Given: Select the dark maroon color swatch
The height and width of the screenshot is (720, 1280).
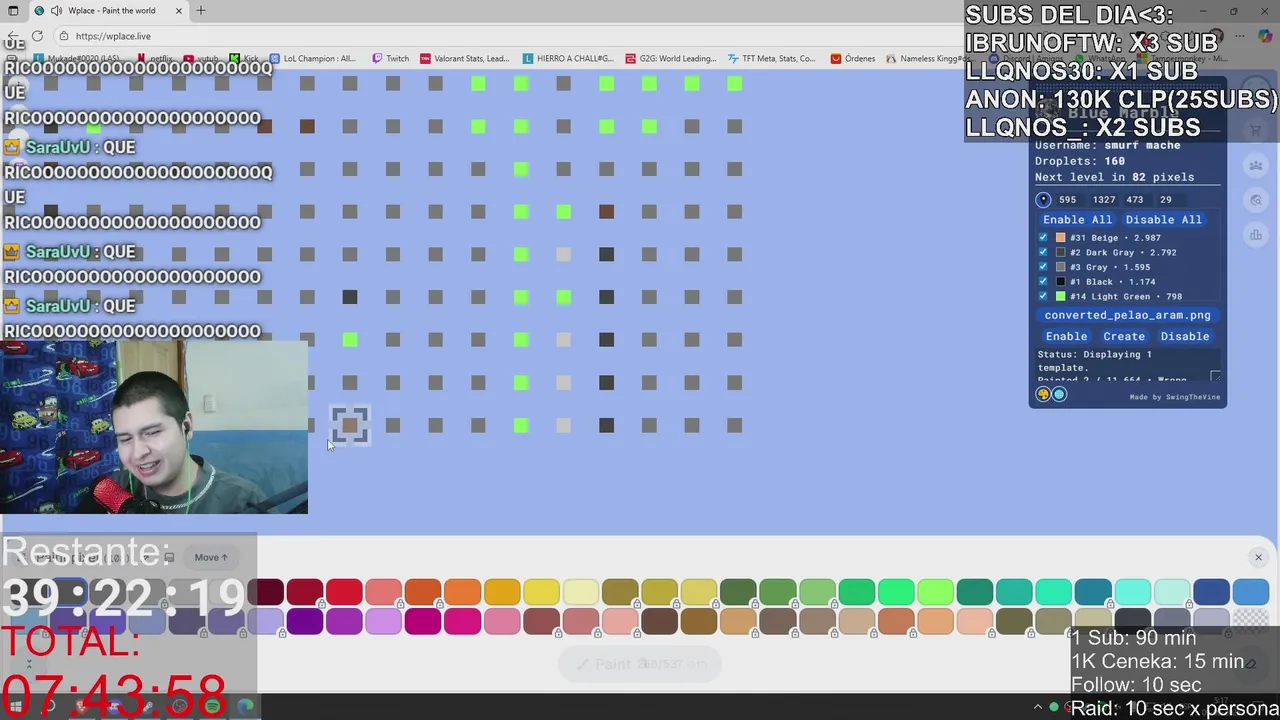Looking at the screenshot, I should (266, 592).
